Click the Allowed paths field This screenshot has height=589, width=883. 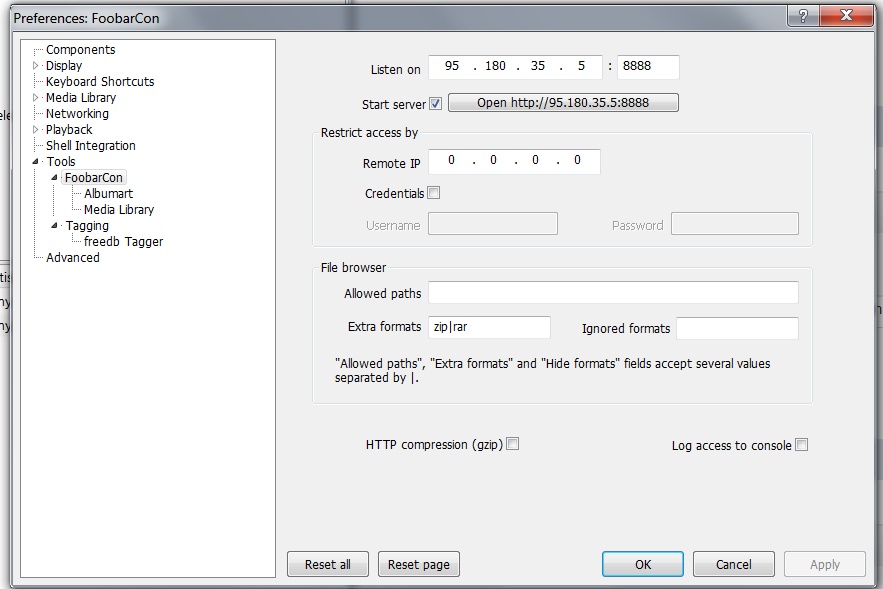pyautogui.click(x=613, y=292)
